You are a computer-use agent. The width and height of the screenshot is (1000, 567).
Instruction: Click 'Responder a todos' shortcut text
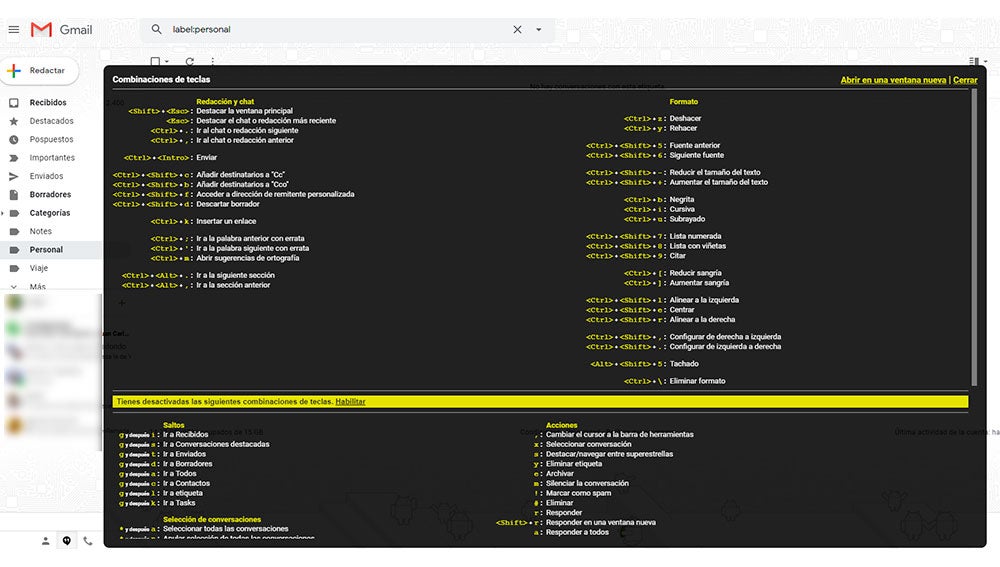click(x=577, y=533)
